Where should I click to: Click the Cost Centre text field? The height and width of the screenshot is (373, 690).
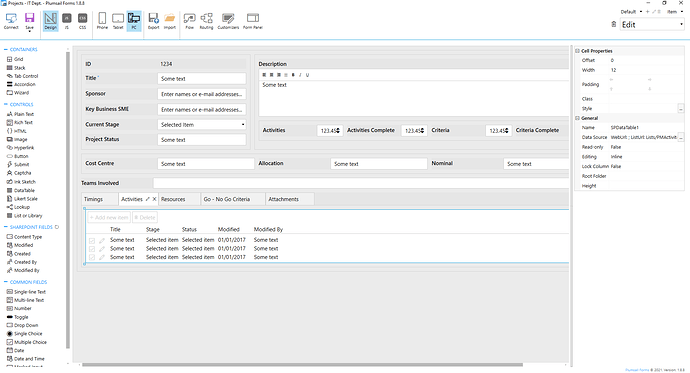[x=206, y=164]
